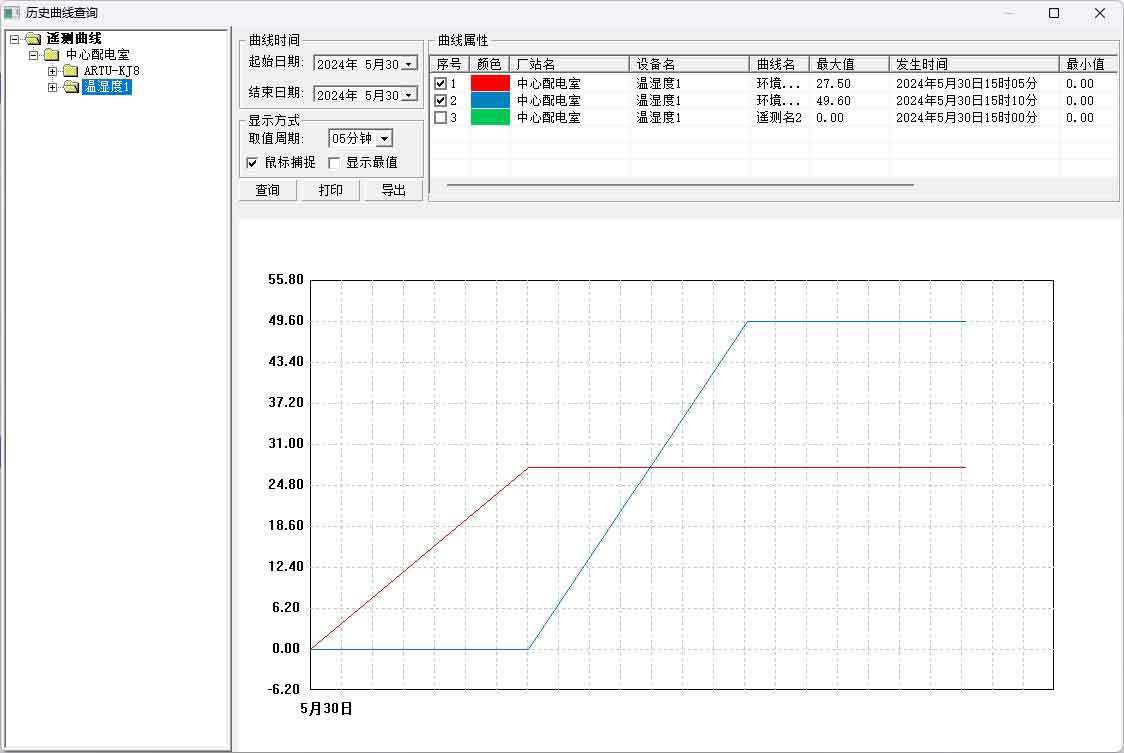Click the 55.80 y-axis label
The image size is (1124, 753).
[286, 280]
